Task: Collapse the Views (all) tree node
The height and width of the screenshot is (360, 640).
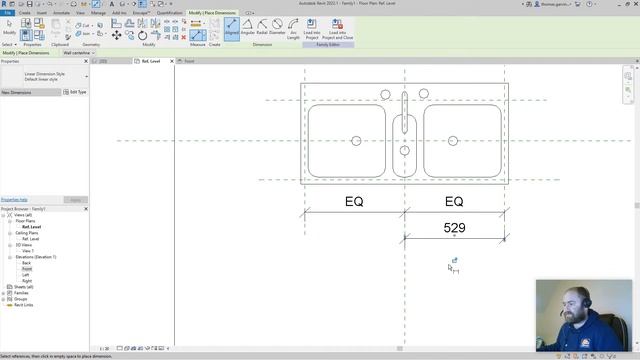Action: pos(3,215)
